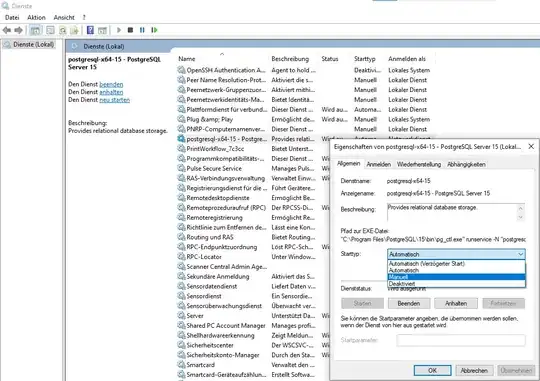
Task: Click the 'neu starten' service link
Action: point(114,100)
